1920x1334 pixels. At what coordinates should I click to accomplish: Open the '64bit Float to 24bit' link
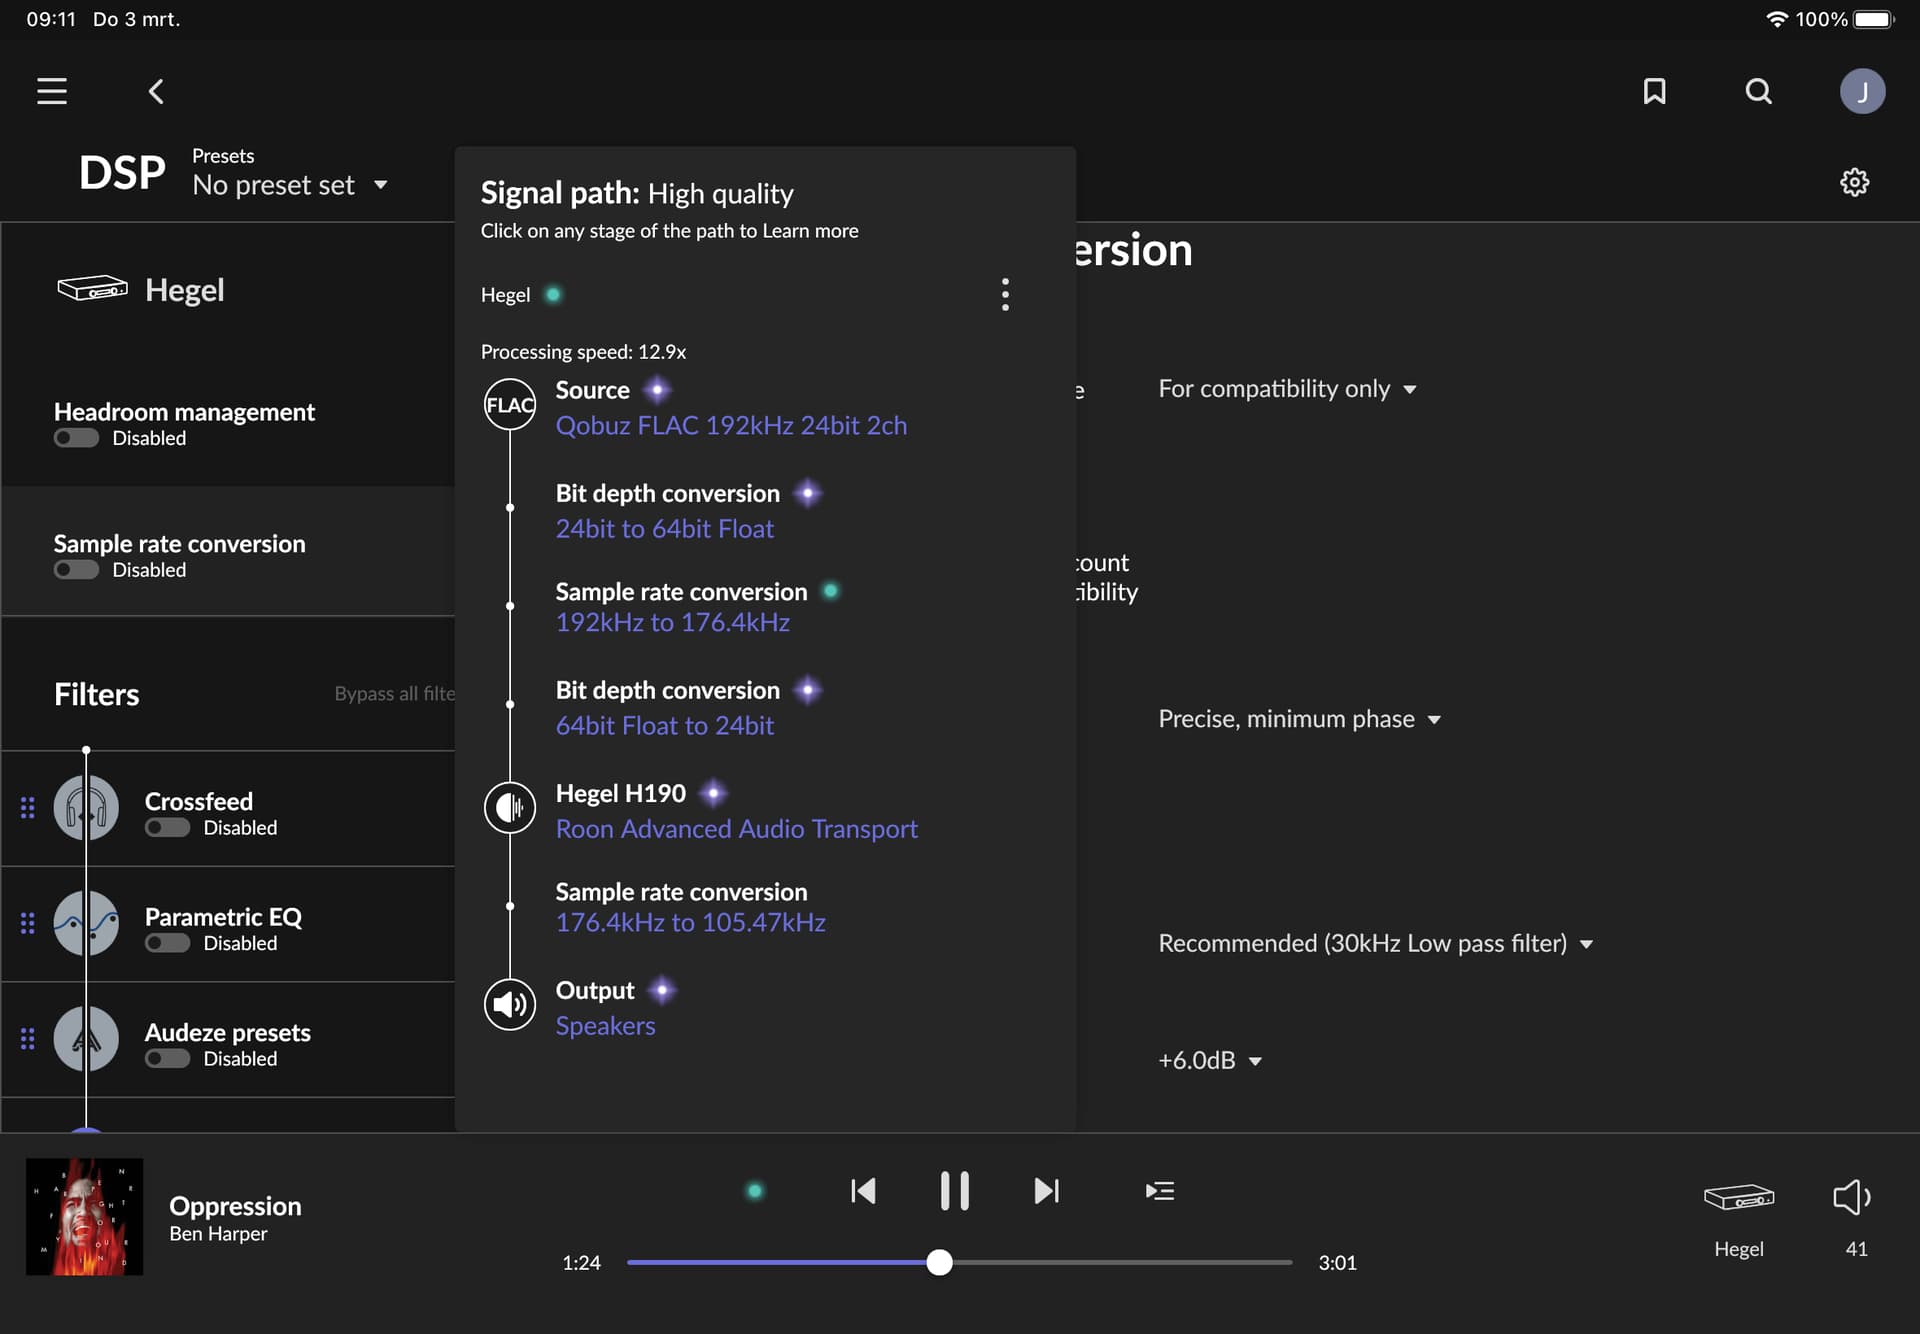pos(665,726)
